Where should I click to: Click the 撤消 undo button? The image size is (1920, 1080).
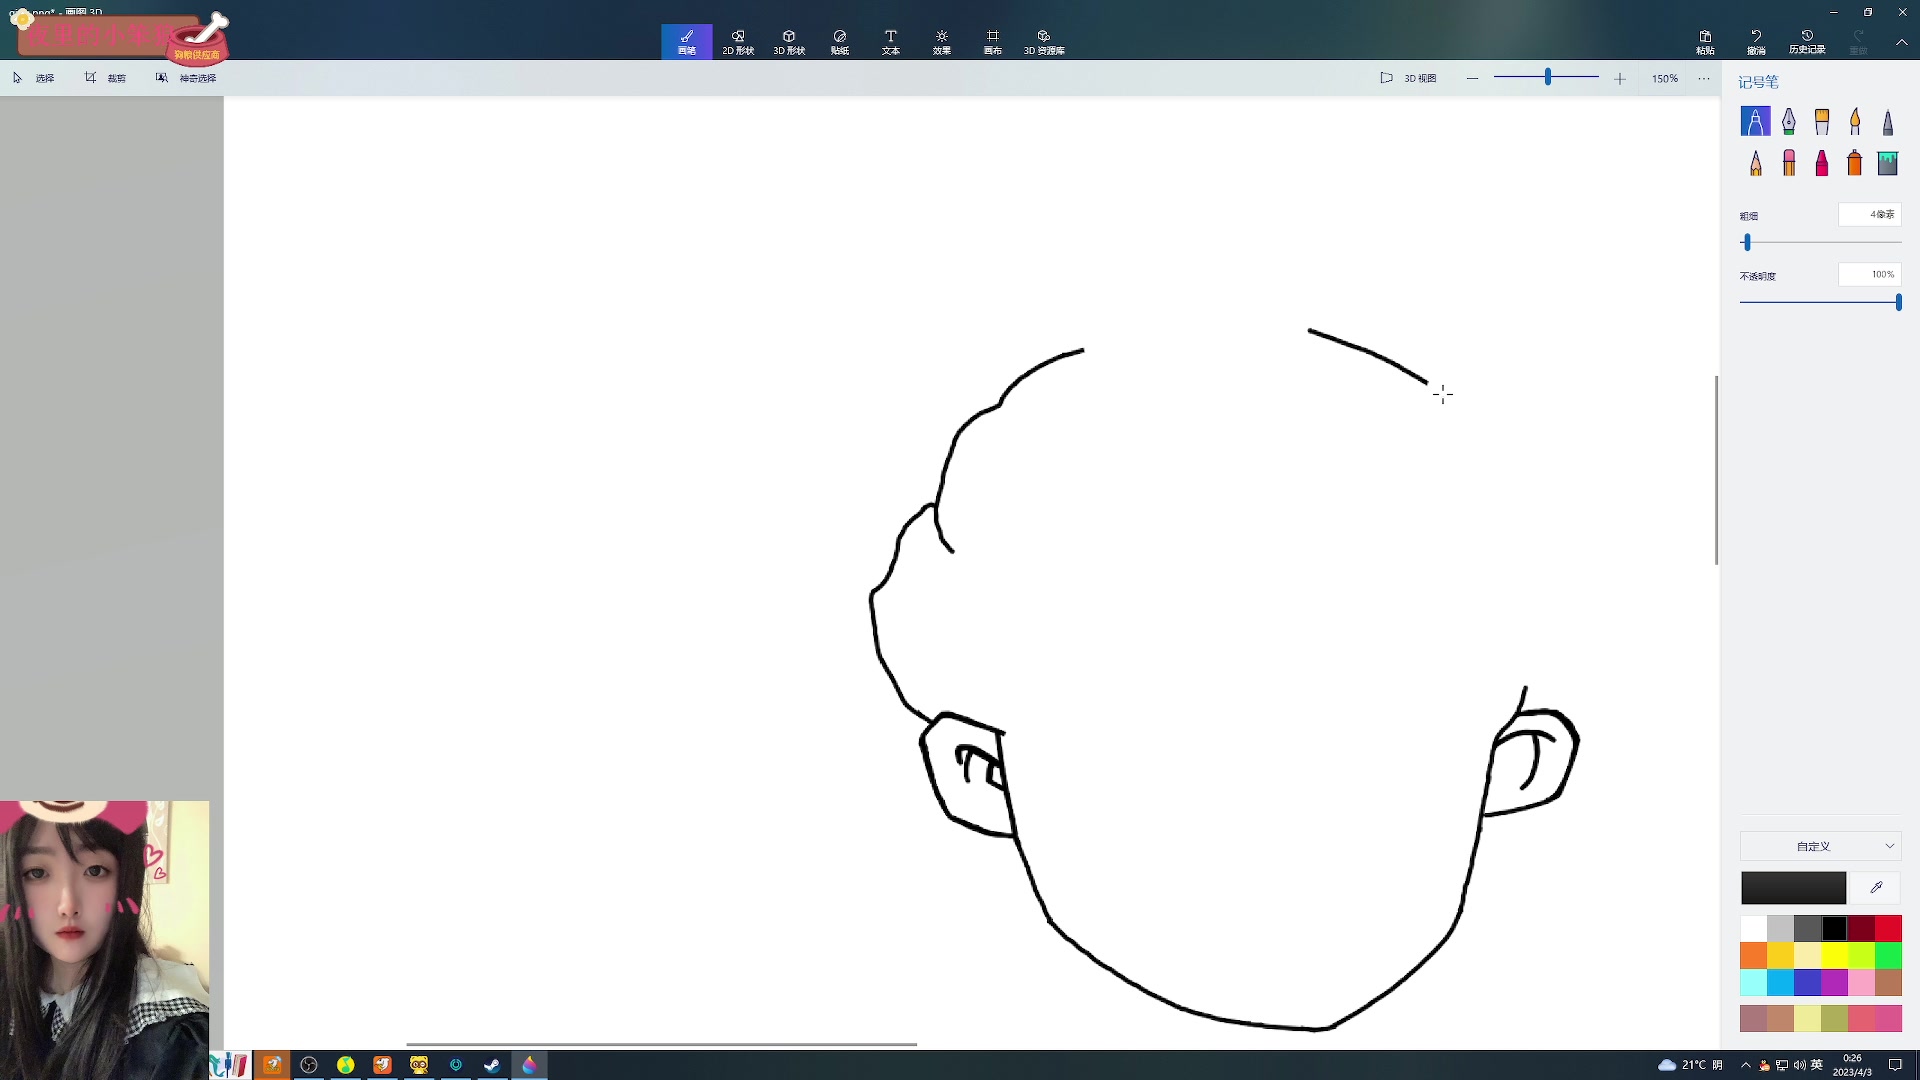[x=1756, y=42]
